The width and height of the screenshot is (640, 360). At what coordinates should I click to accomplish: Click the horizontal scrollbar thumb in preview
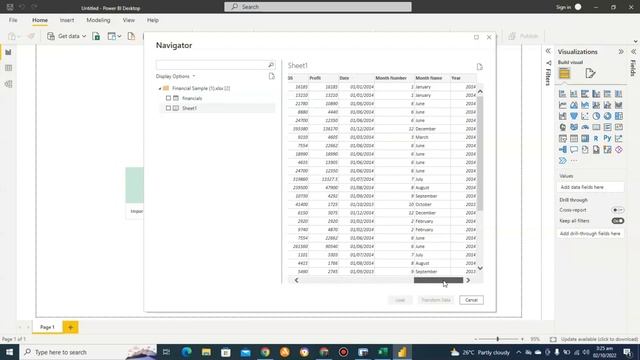click(438, 280)
